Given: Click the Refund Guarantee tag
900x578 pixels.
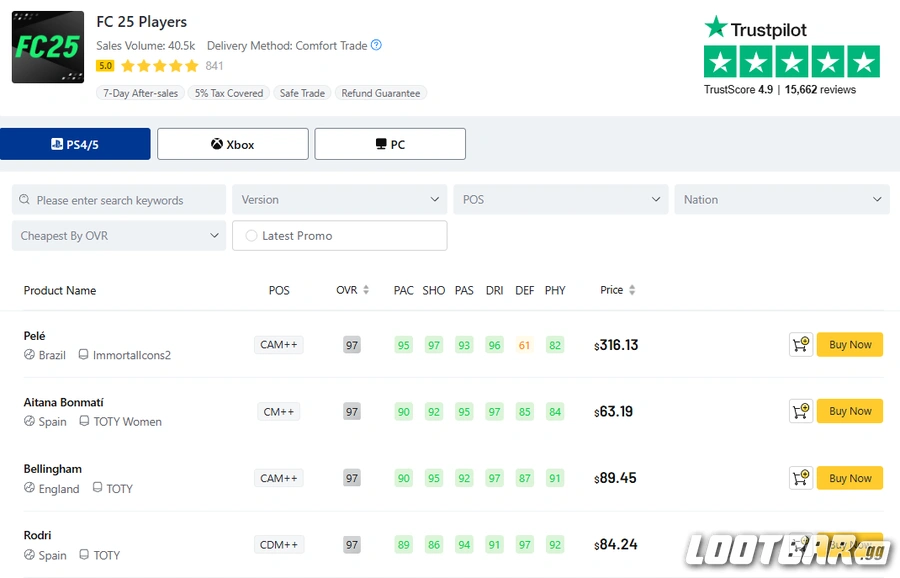Looking at the screenshot, I should (381, 93).
